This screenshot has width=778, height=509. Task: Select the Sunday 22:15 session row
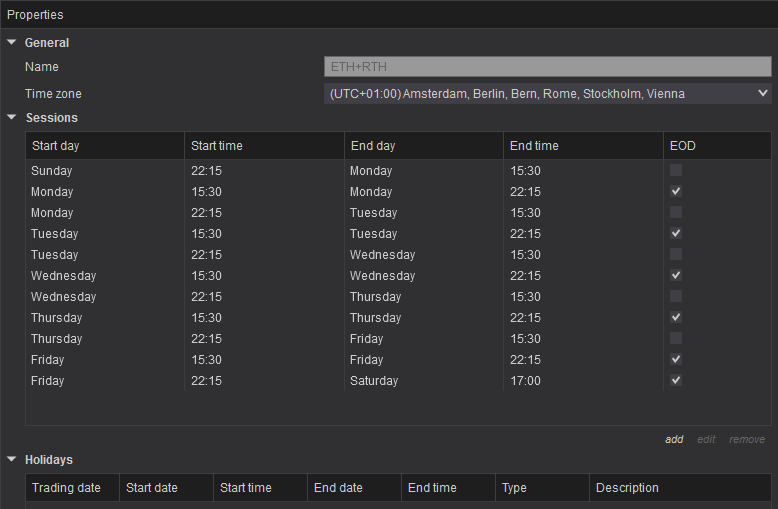[104, 171]
